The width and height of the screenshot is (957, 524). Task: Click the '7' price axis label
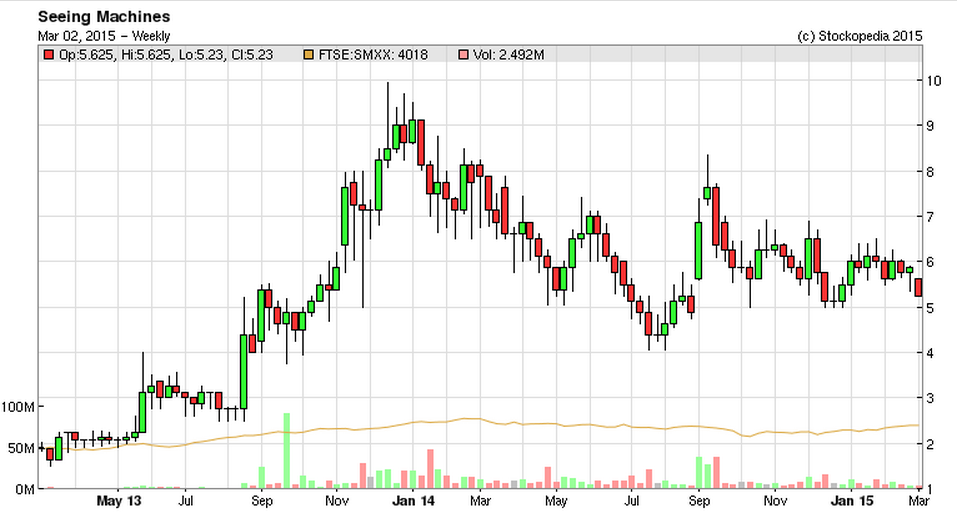[930, 217]
